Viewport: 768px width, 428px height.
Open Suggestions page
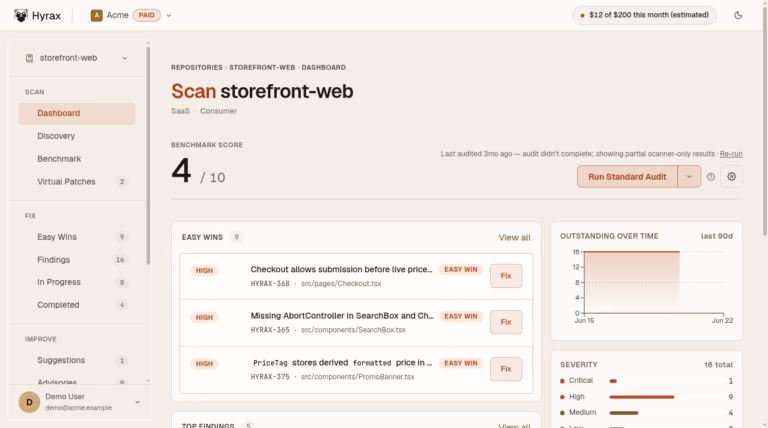(77, 360)
